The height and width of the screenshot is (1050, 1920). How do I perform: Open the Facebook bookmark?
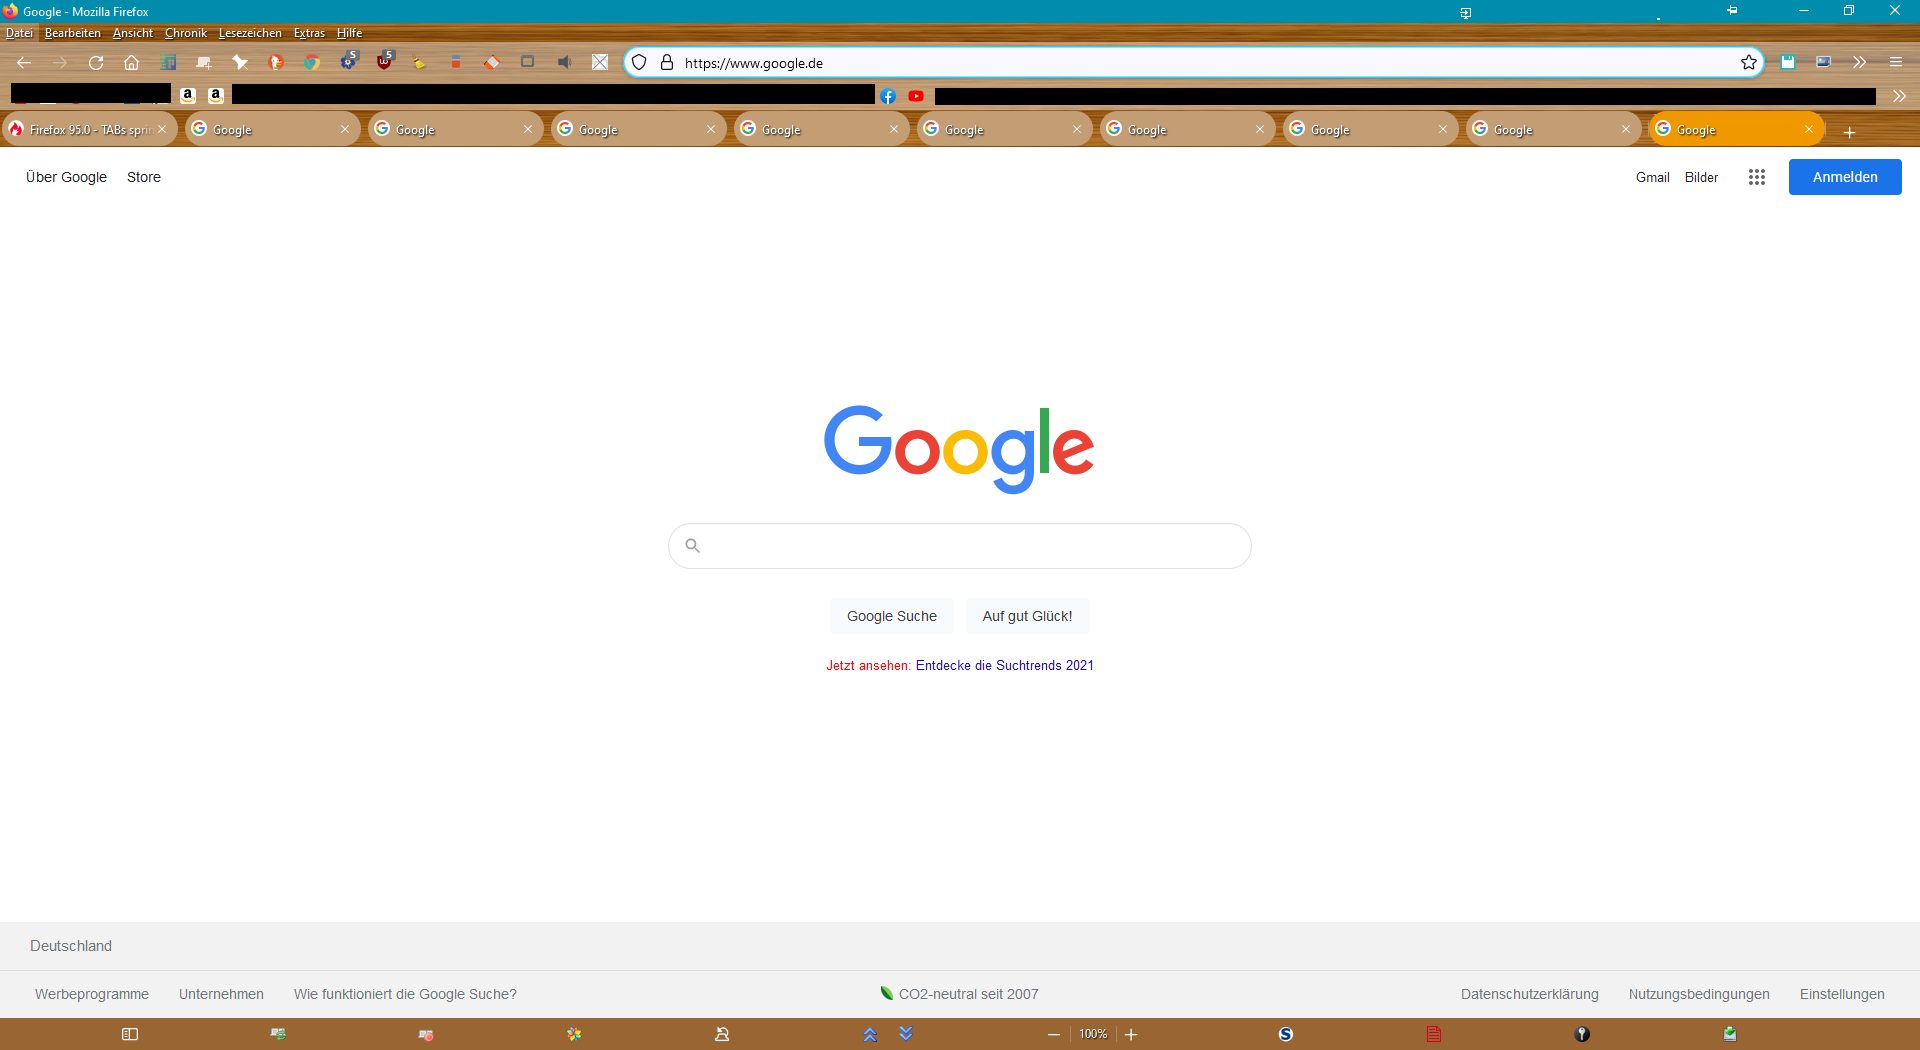click(x=888, y=96)
